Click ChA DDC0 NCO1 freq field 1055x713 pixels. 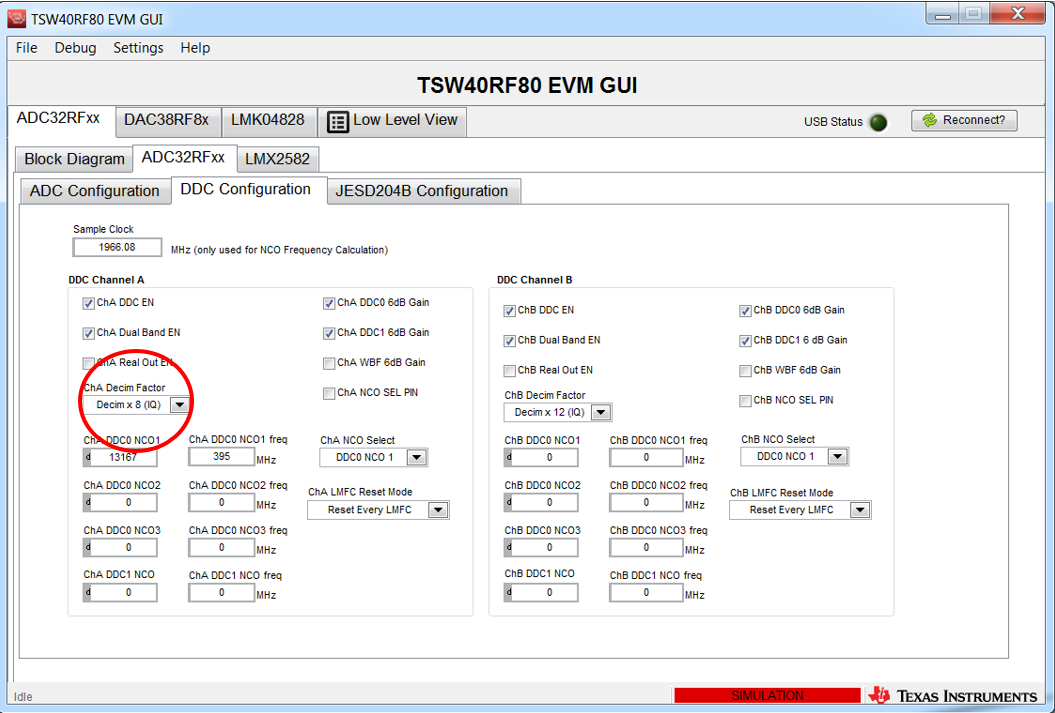pyautogui.click(x=221, y=457)
